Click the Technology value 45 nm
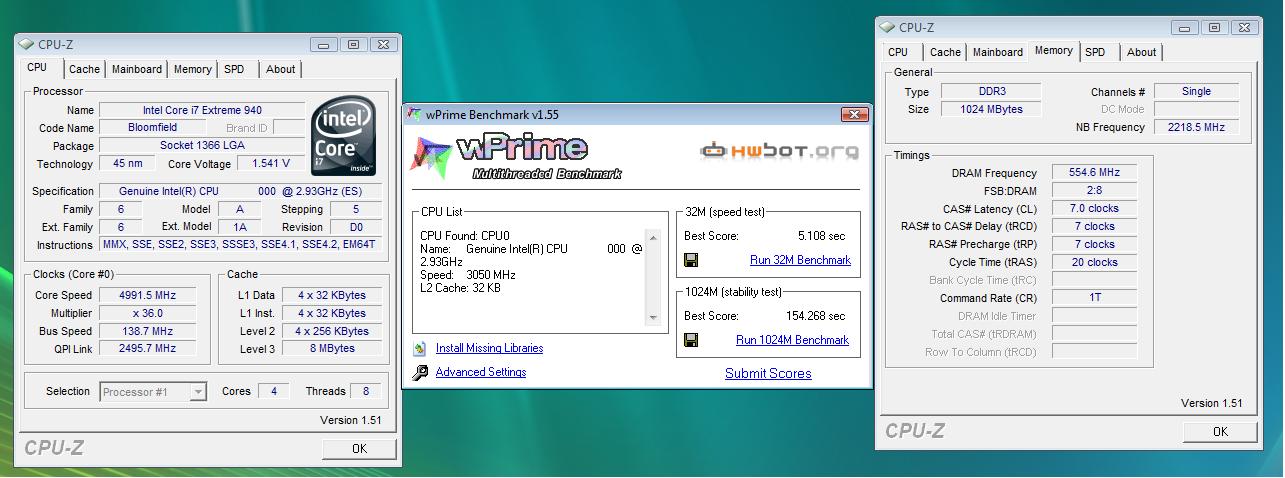Image resolution: width=1285 pixels, height=478 pixels. point(128,163)
